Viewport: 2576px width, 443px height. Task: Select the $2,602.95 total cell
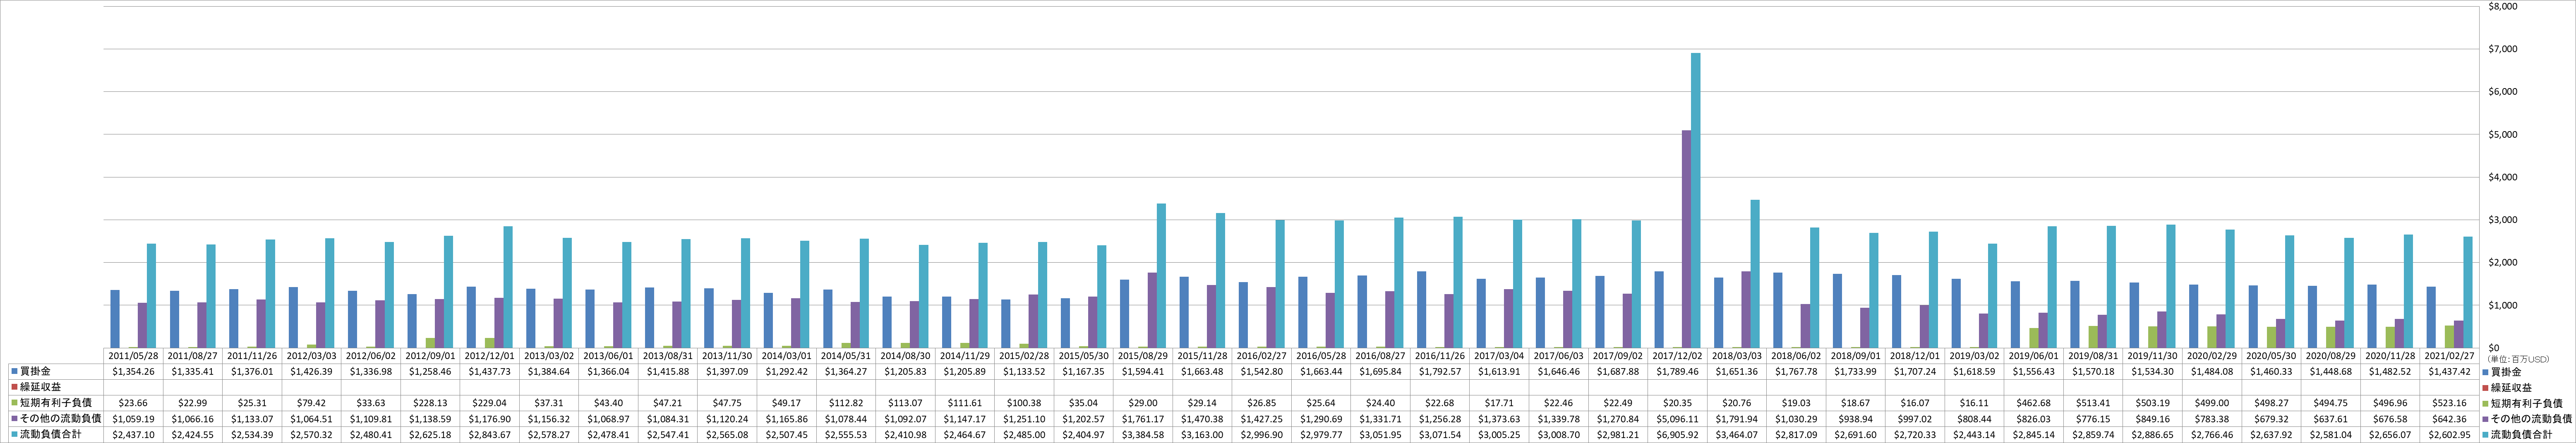click(2449, 435)
